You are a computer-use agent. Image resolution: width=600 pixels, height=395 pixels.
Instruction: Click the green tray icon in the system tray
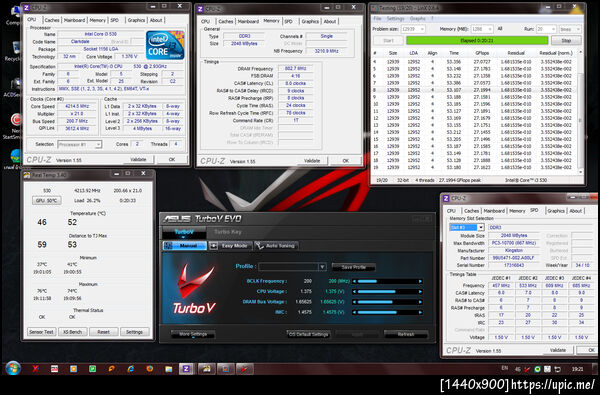[537, 369]
